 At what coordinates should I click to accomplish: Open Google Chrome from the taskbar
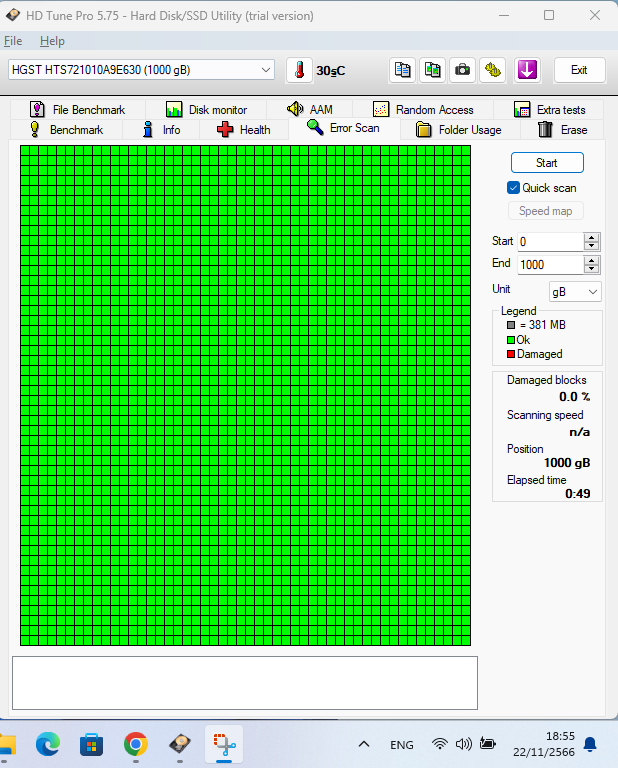[x=136, y=744]
